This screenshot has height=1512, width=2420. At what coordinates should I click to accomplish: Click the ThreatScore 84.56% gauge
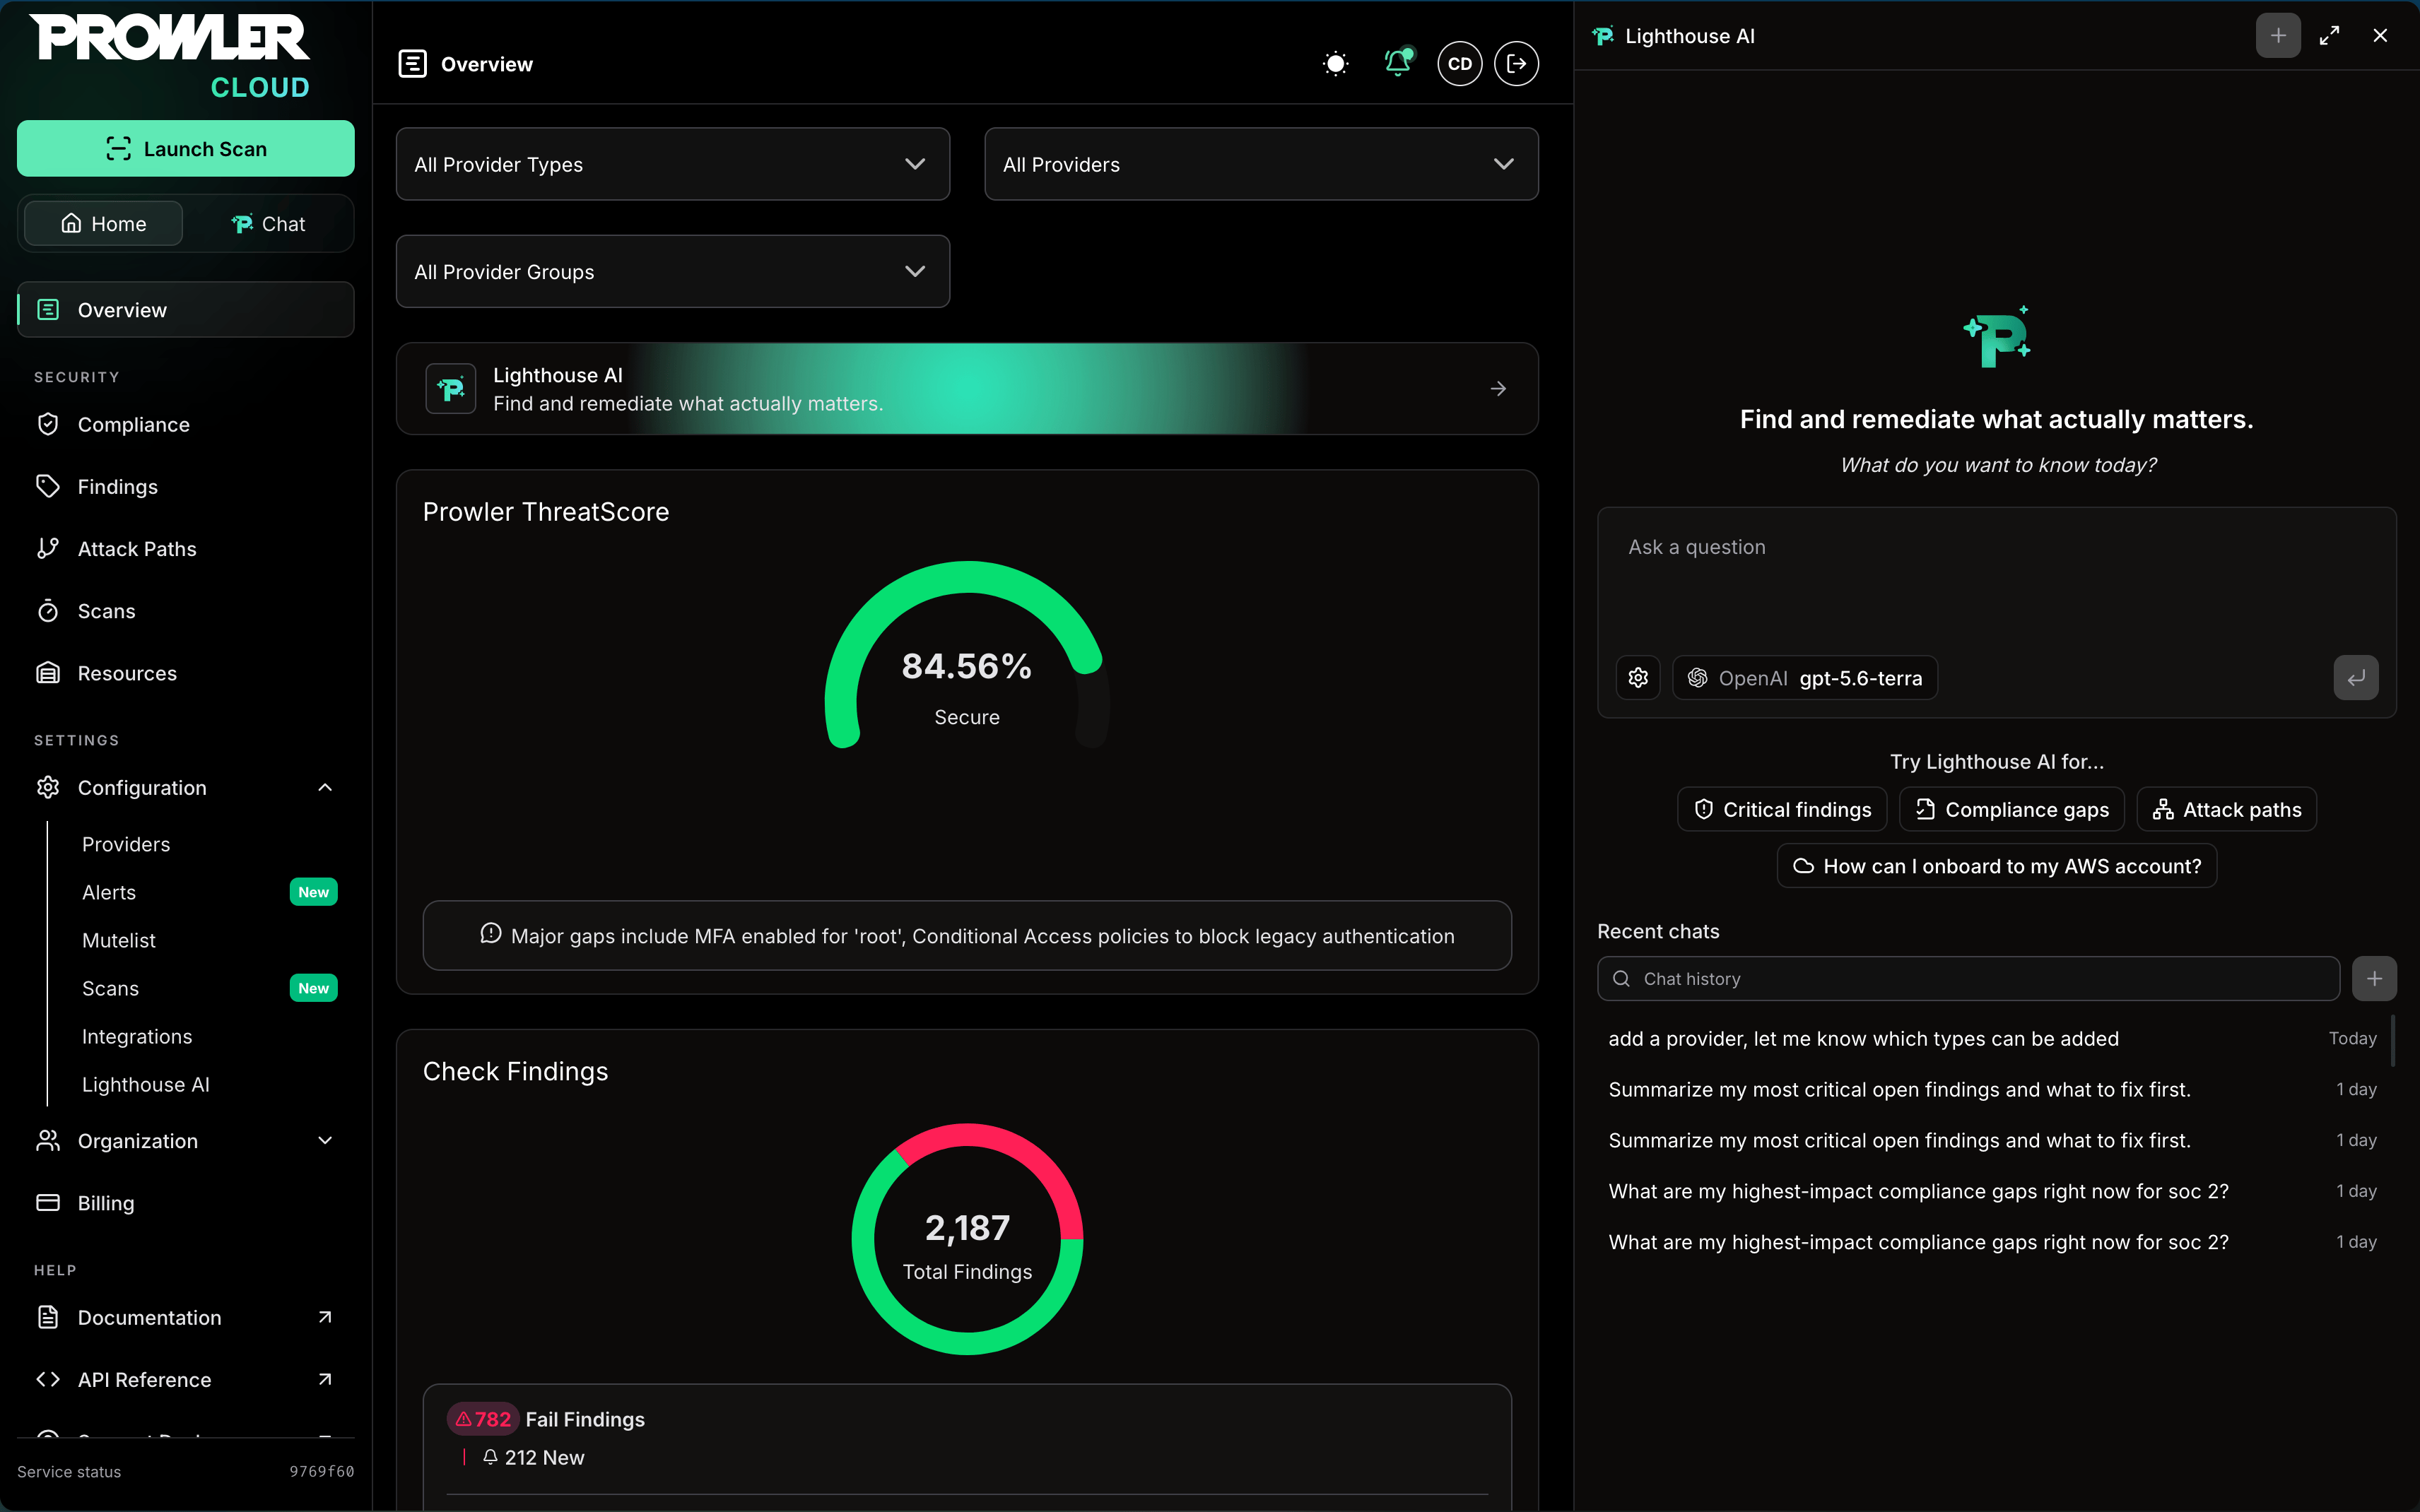point(967,655)
